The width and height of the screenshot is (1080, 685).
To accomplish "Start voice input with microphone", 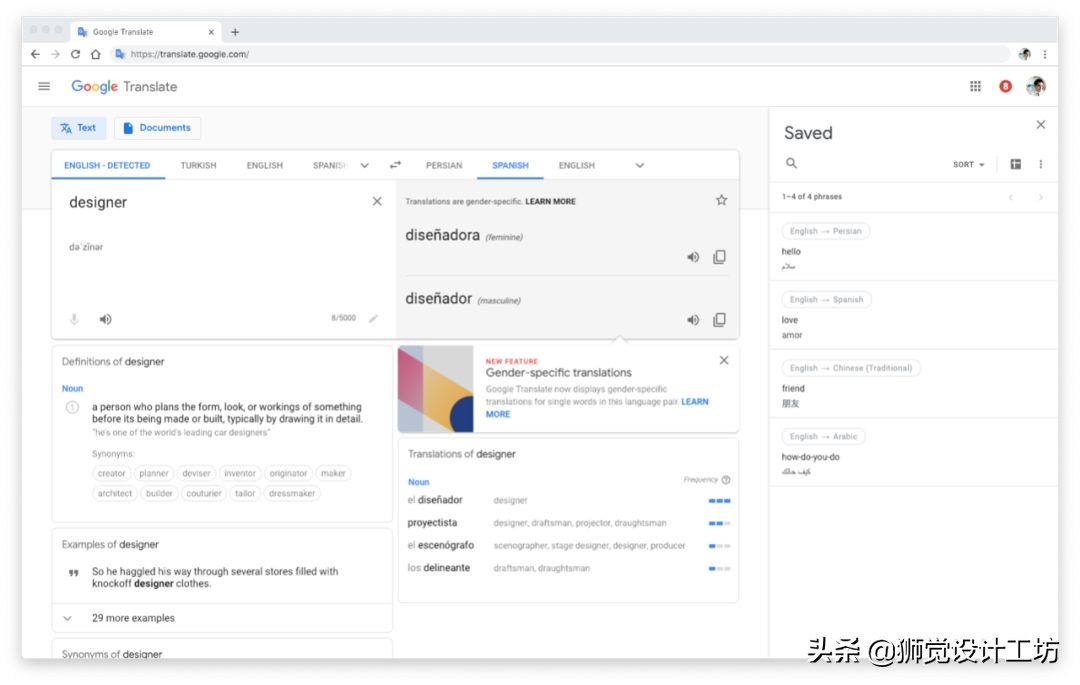I will (74, 319).
